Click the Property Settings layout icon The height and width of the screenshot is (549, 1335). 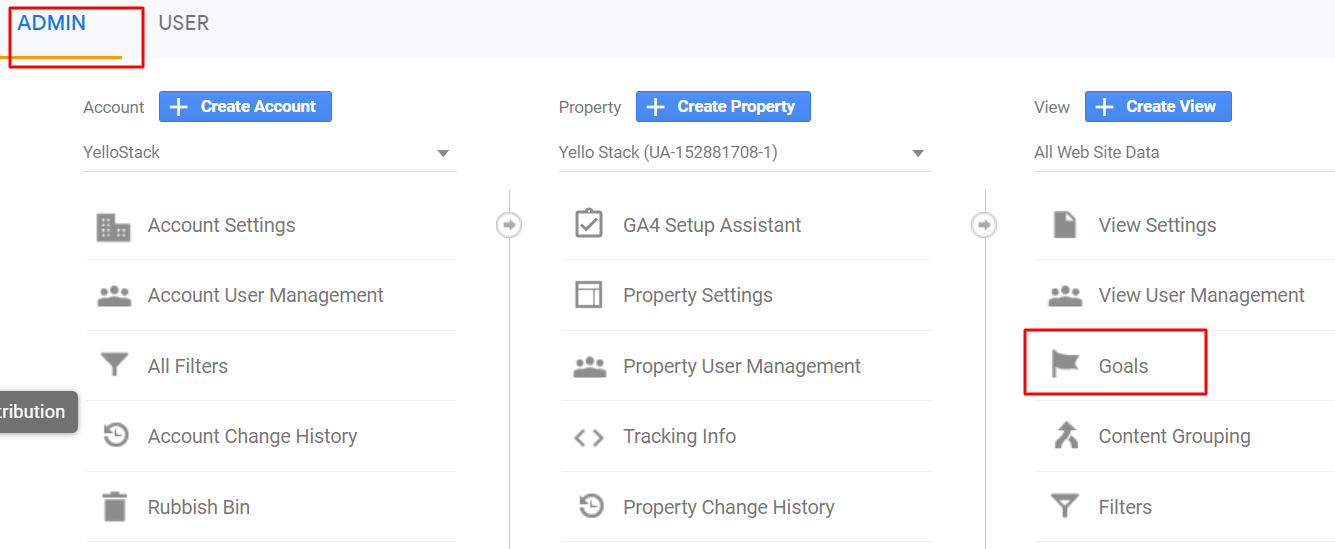click(x=589, y=295)
